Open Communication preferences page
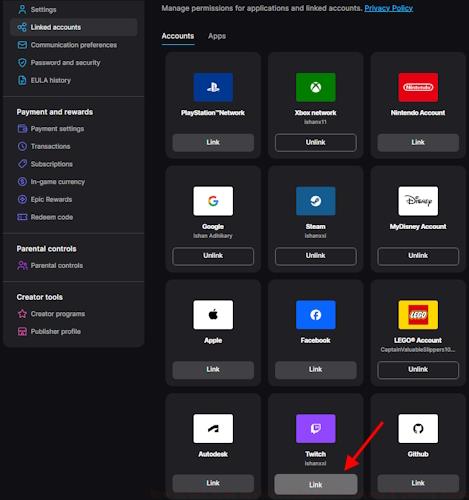Screen dimensions: 469x500 pos(73,45)
